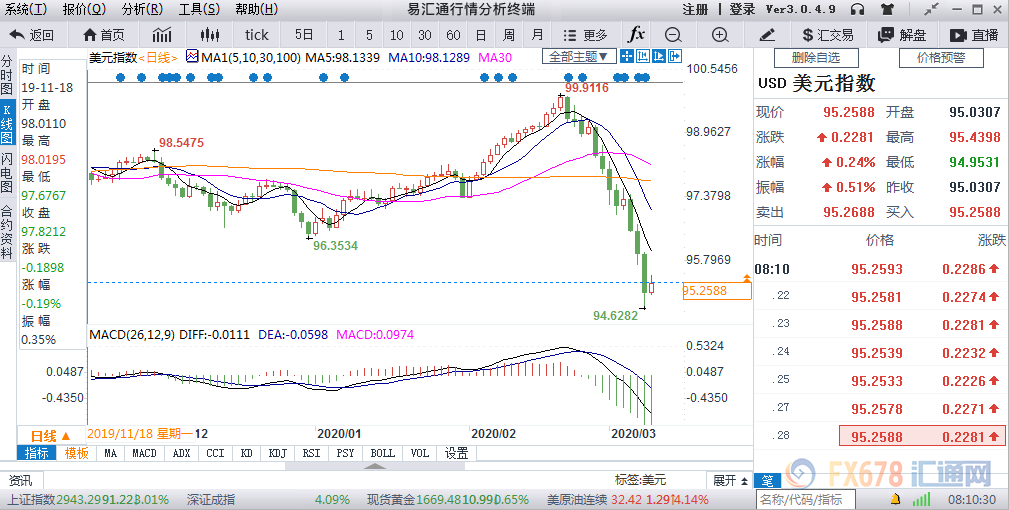
Task: Click the alert bell icon
Action: click(895, 499)
